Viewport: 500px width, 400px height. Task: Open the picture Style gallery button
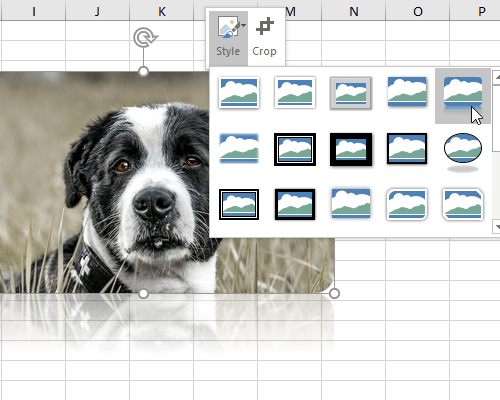(228, 38)
